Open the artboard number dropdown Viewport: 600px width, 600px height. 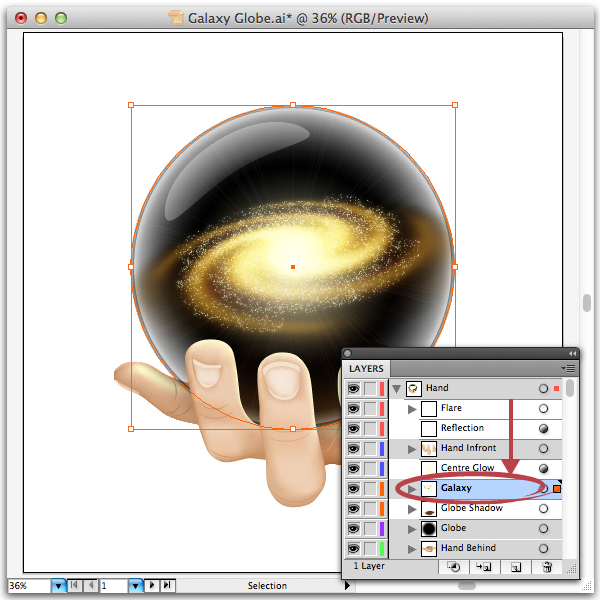click(x=136, y=585)
